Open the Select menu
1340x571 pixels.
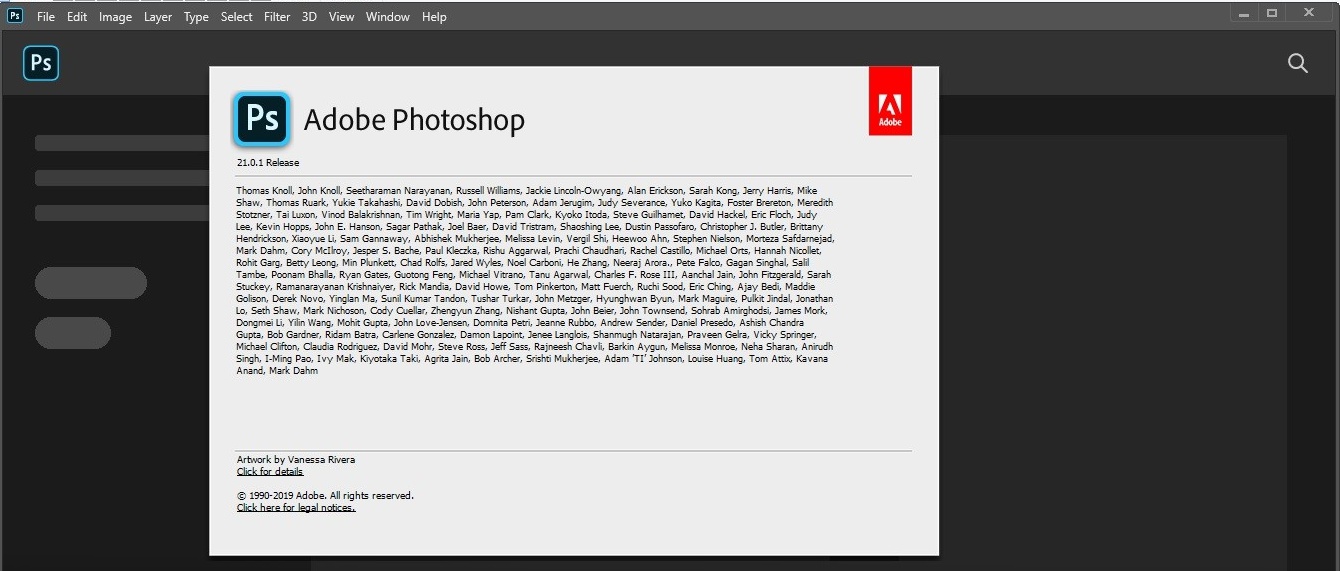click(237, 17)
